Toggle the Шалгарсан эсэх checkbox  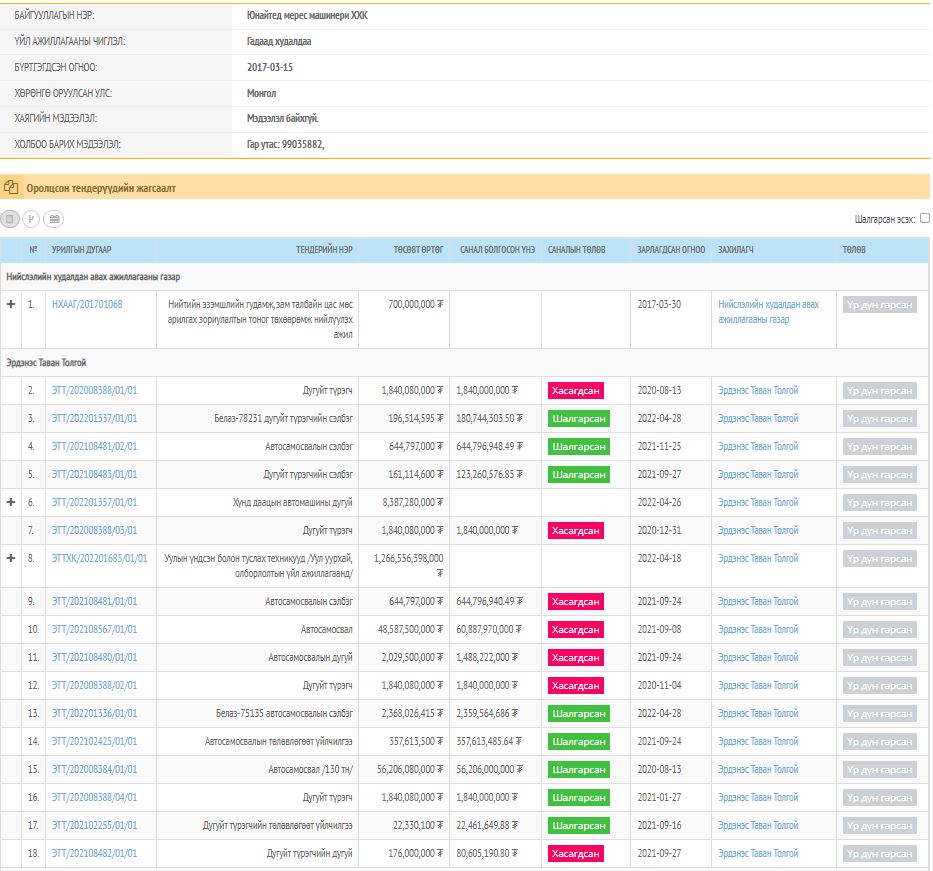pos(924,218)
